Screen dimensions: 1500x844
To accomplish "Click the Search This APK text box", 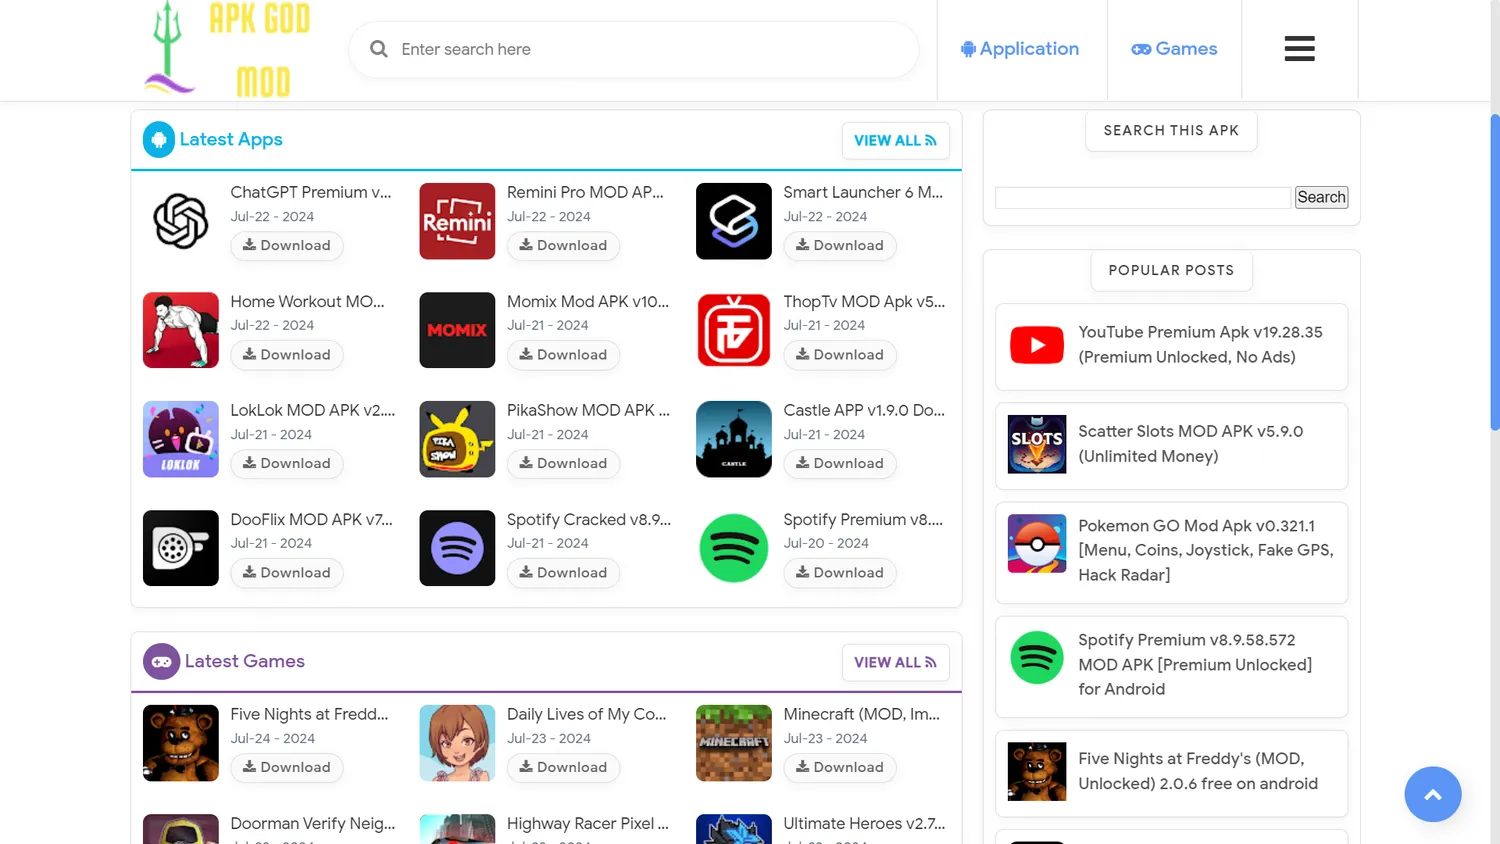I will 1143,197.
